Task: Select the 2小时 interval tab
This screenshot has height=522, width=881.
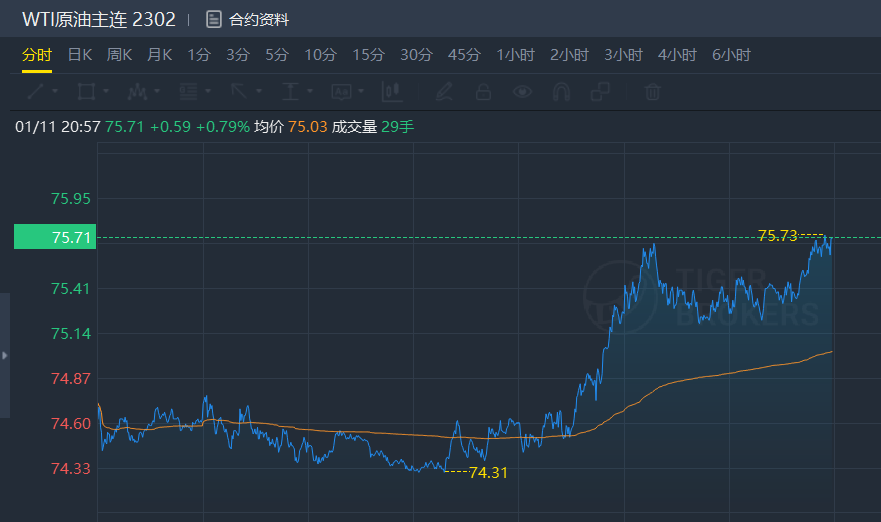Action: click(569, 55)
